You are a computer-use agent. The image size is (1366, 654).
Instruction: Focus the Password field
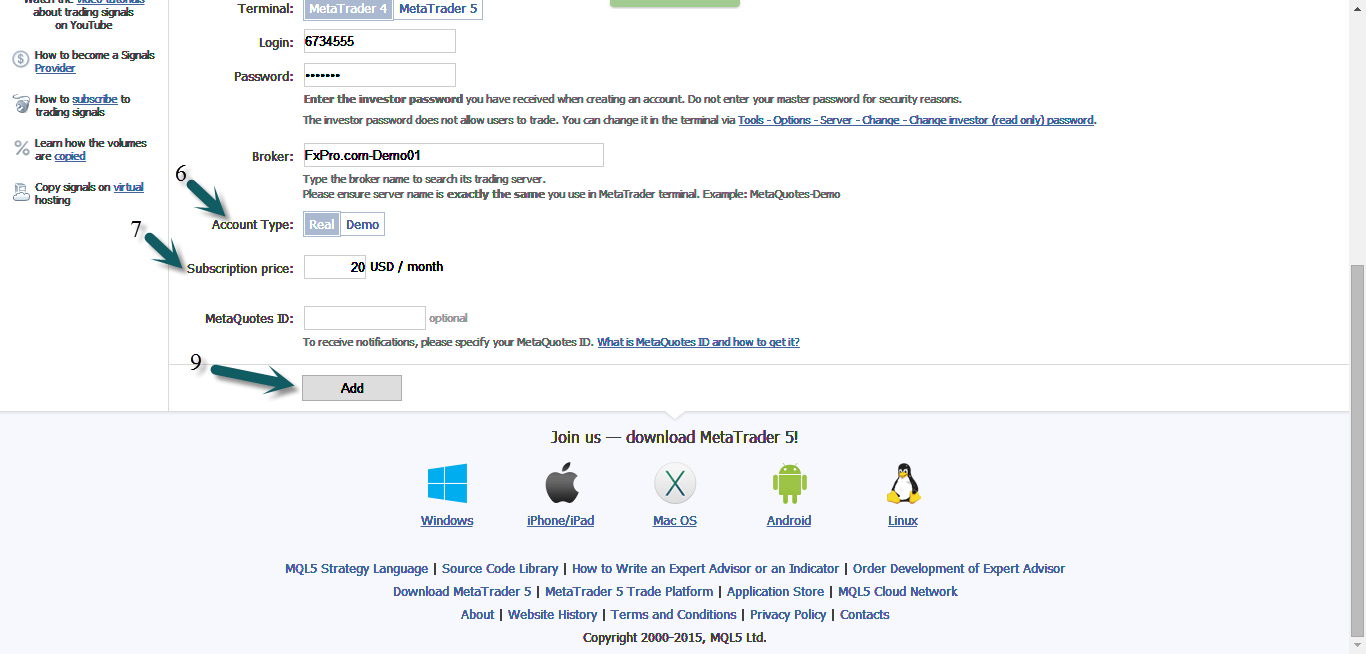point(380,75)
